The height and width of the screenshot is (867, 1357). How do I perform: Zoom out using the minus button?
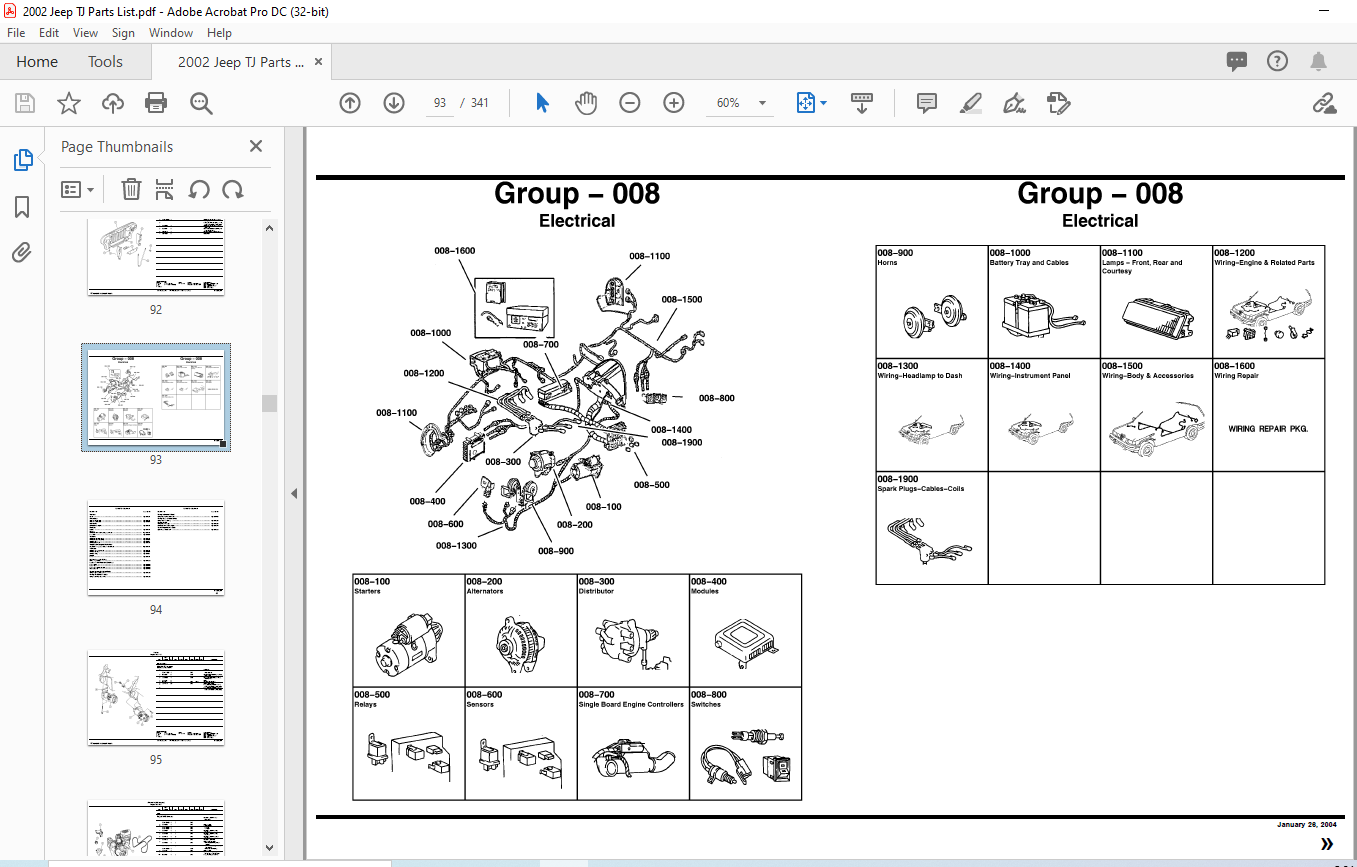(630, 103)
